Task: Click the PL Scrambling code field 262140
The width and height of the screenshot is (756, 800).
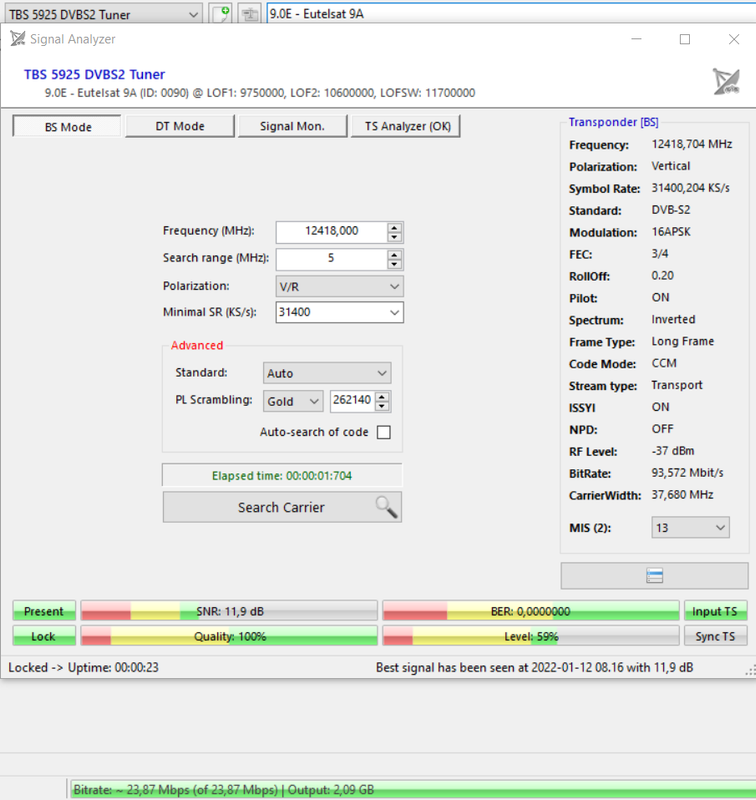Action: (x=352, y=401)
